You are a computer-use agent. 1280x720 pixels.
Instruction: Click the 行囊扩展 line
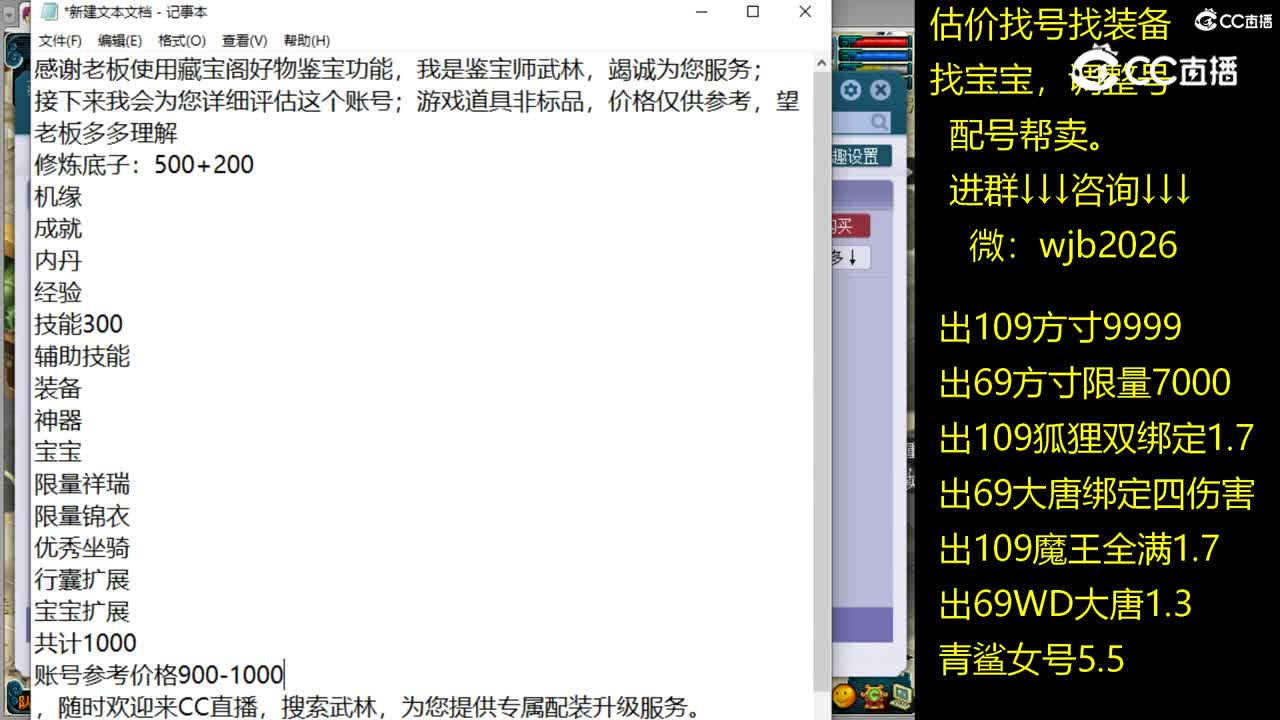point(82,580)
